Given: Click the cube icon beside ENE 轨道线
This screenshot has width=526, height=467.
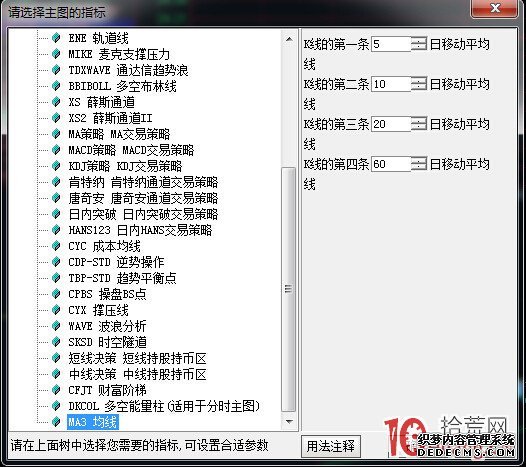Looking at the screenshot, I should coord(56,38).
